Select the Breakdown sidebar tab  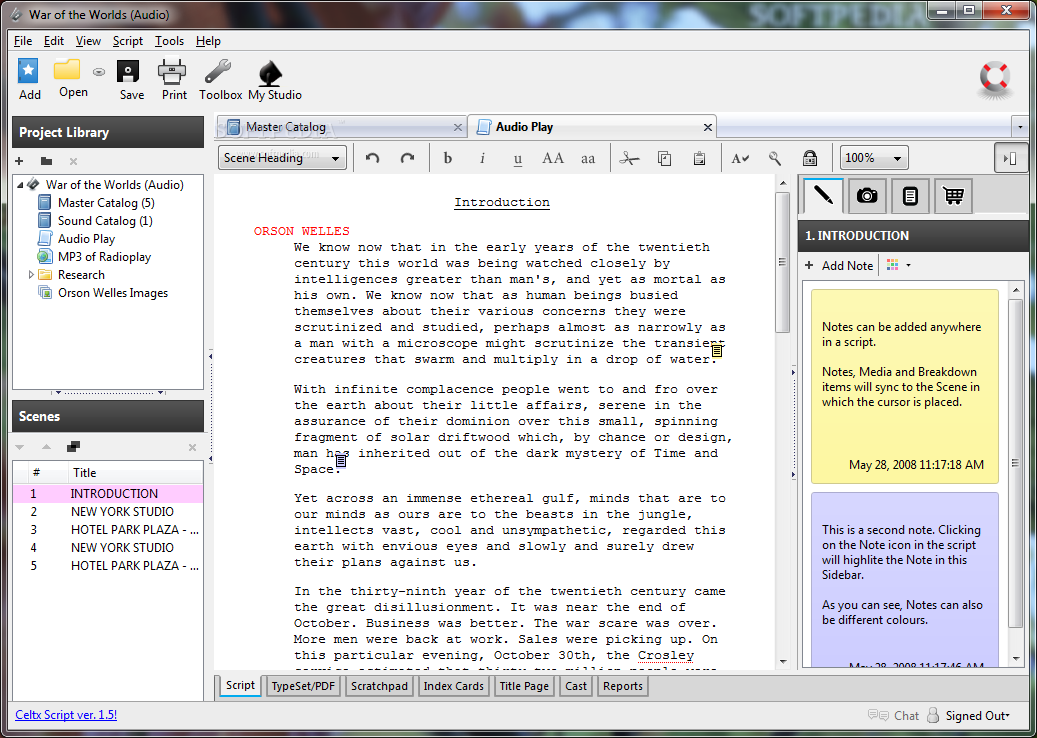(910, 196)
